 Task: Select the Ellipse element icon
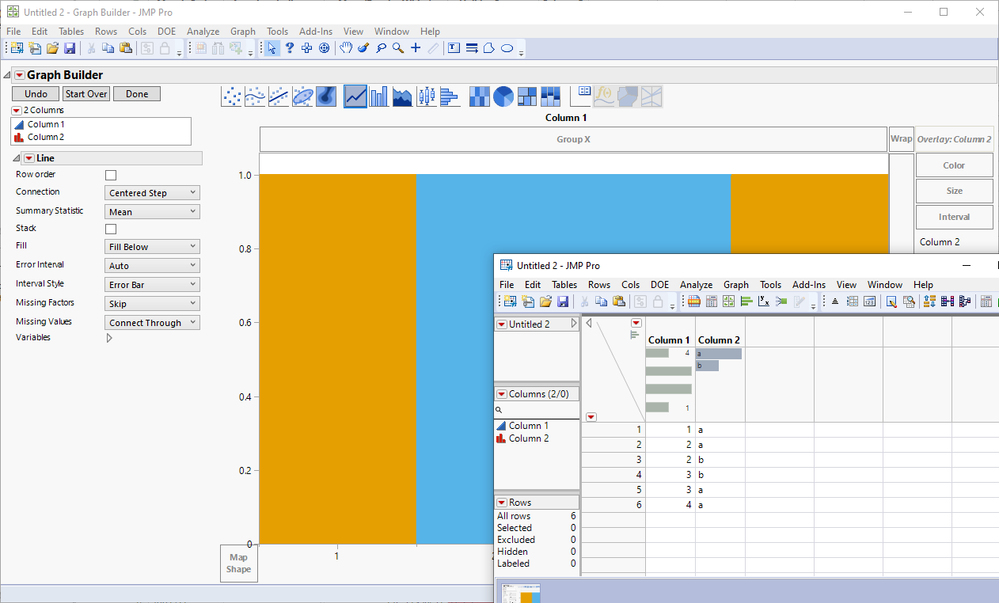[302, 97]
